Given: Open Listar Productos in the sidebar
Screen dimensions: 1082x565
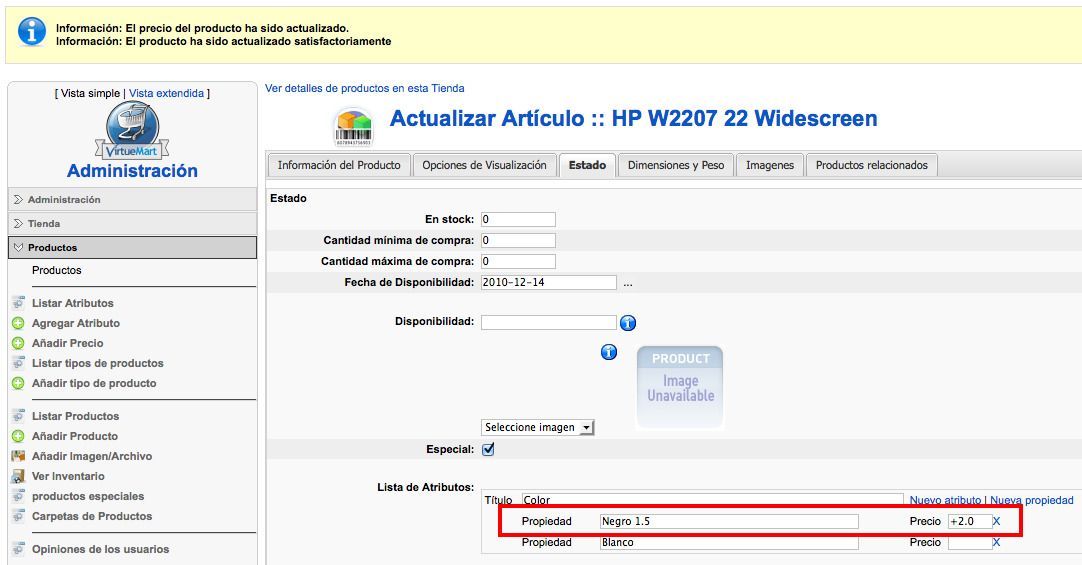Looking at the screenshot, I should click(x=75, y=416).
